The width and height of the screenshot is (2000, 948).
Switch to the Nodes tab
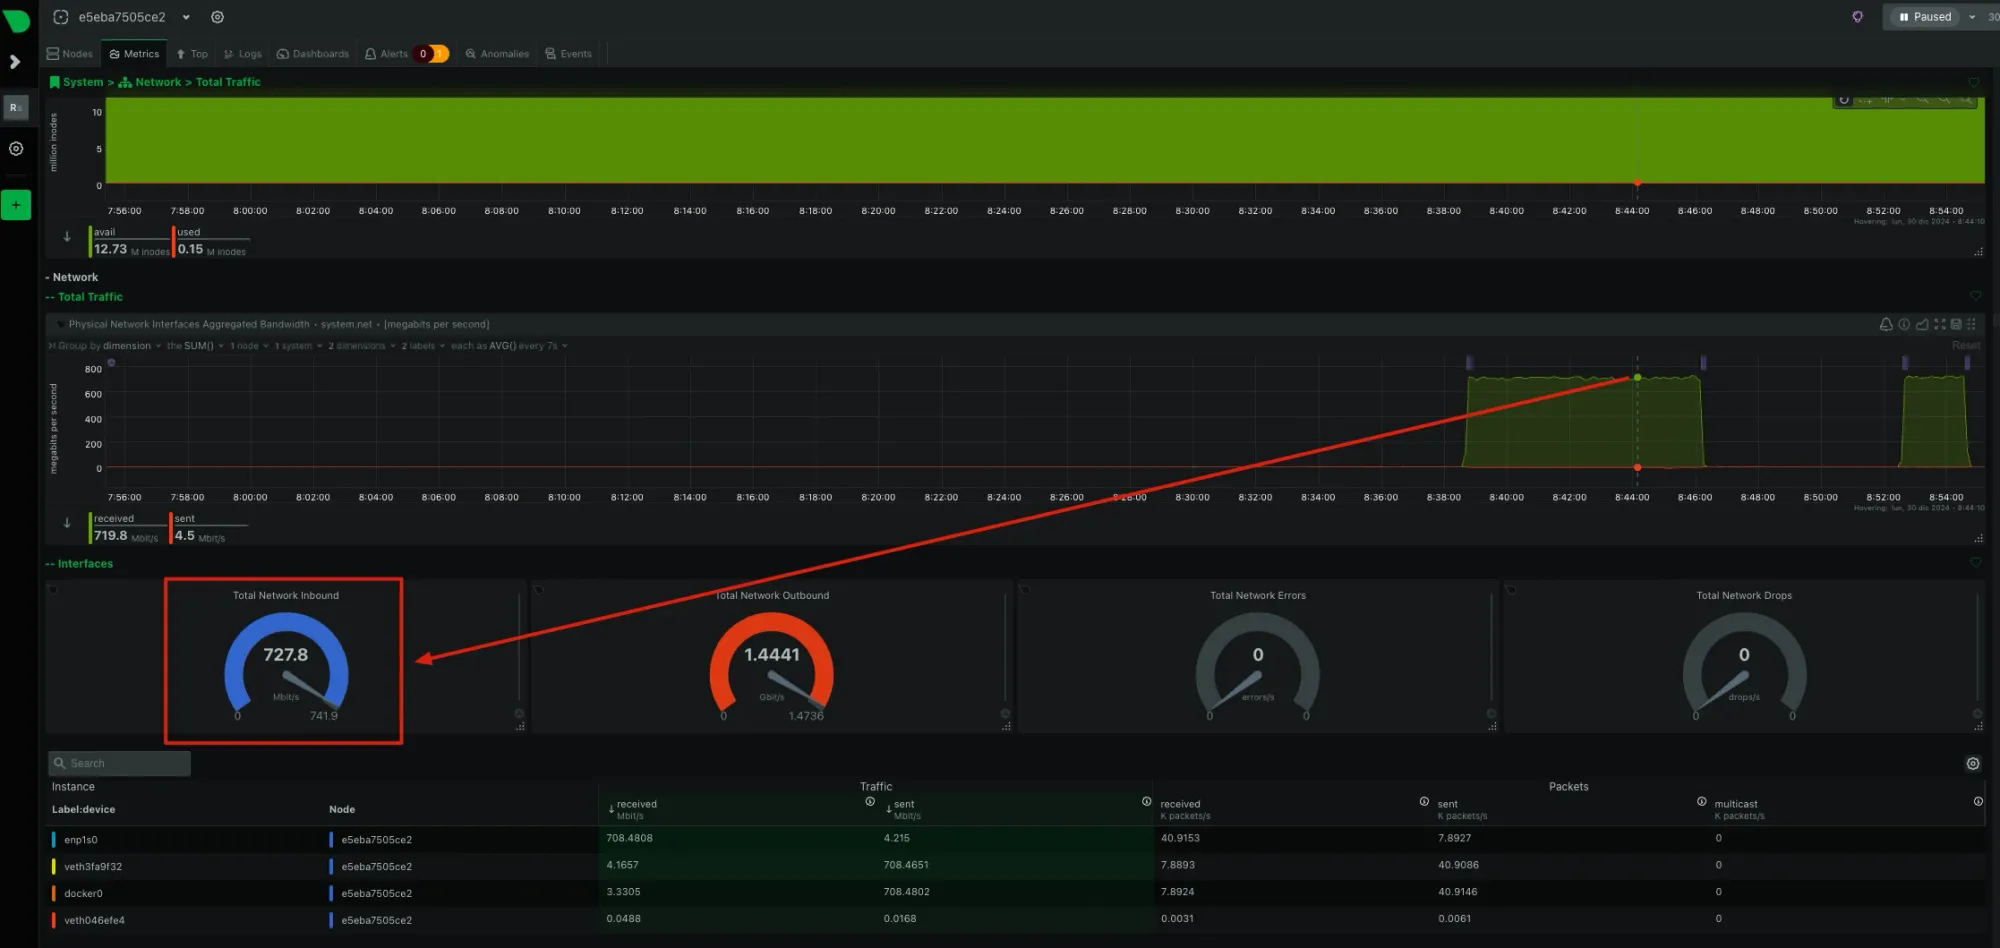pos(69,54)
